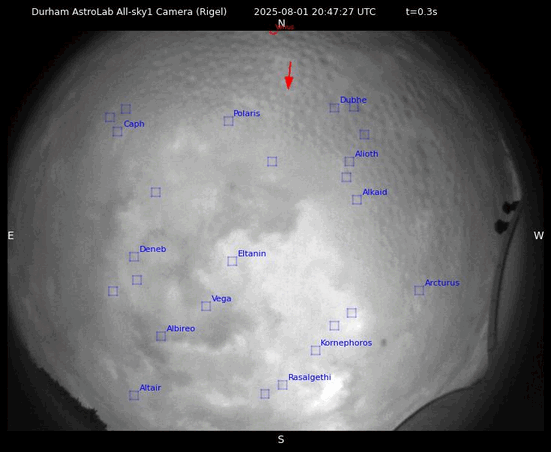This screenshot has width=551, height=452.
Task: Click the Alkaid star marker box
Action: click(x=357, y=200)
